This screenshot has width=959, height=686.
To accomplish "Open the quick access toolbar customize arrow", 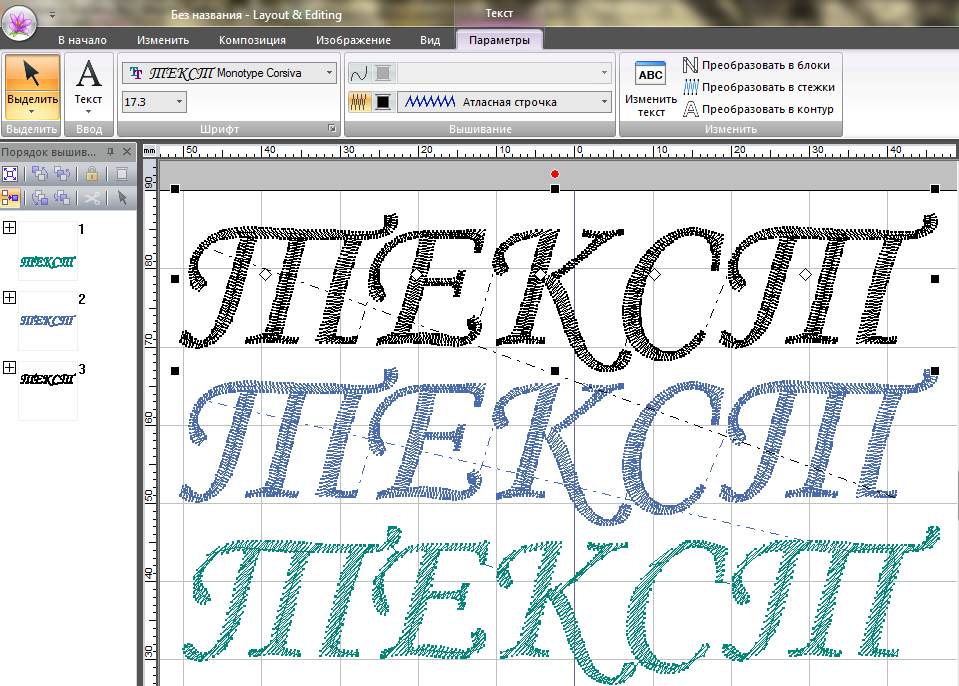I will 52,15.
